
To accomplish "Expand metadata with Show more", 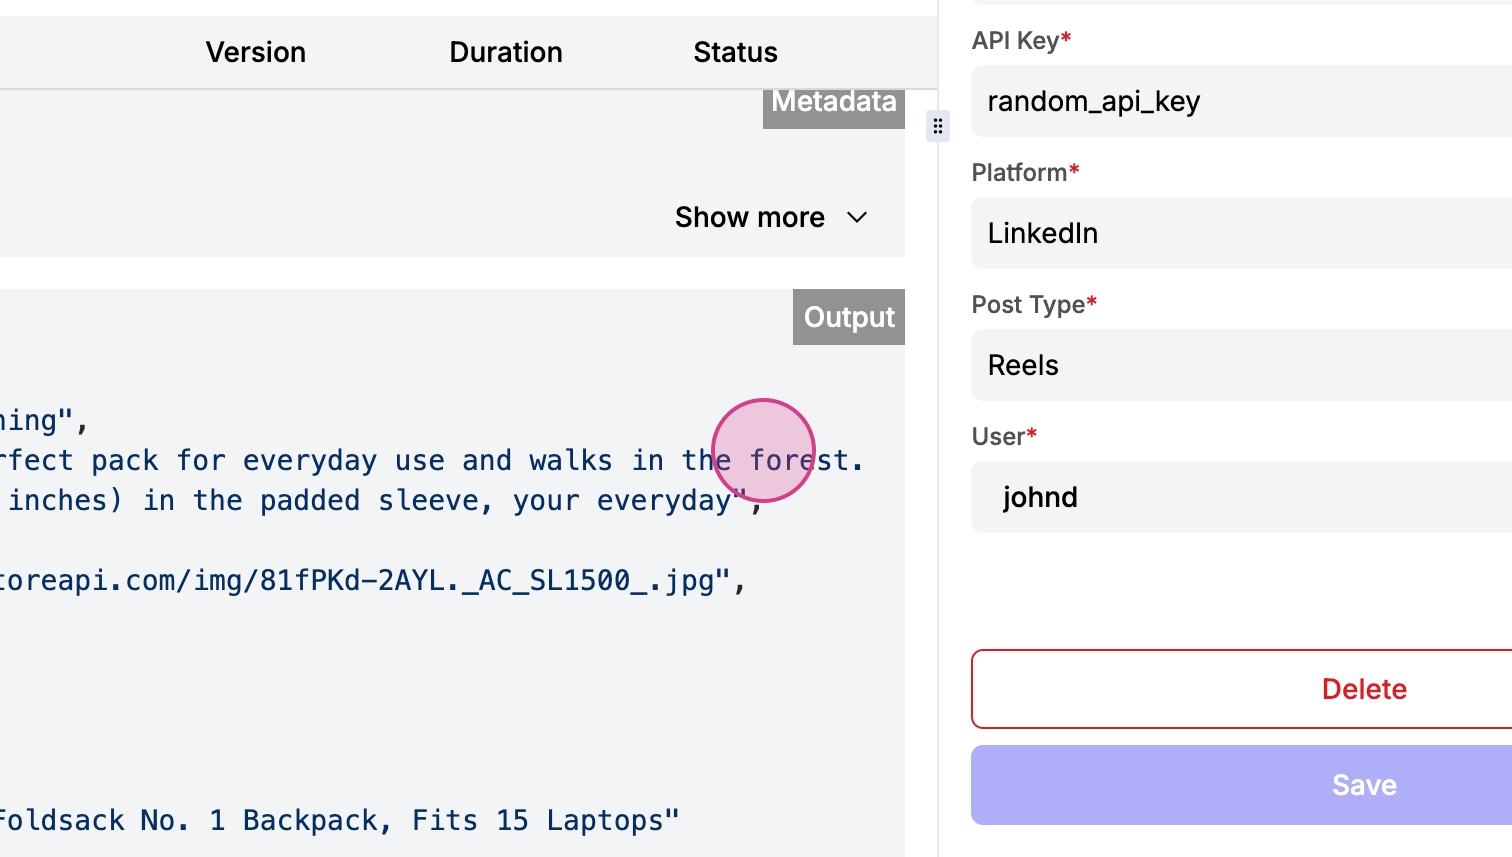I will click(x=750, y=218).
